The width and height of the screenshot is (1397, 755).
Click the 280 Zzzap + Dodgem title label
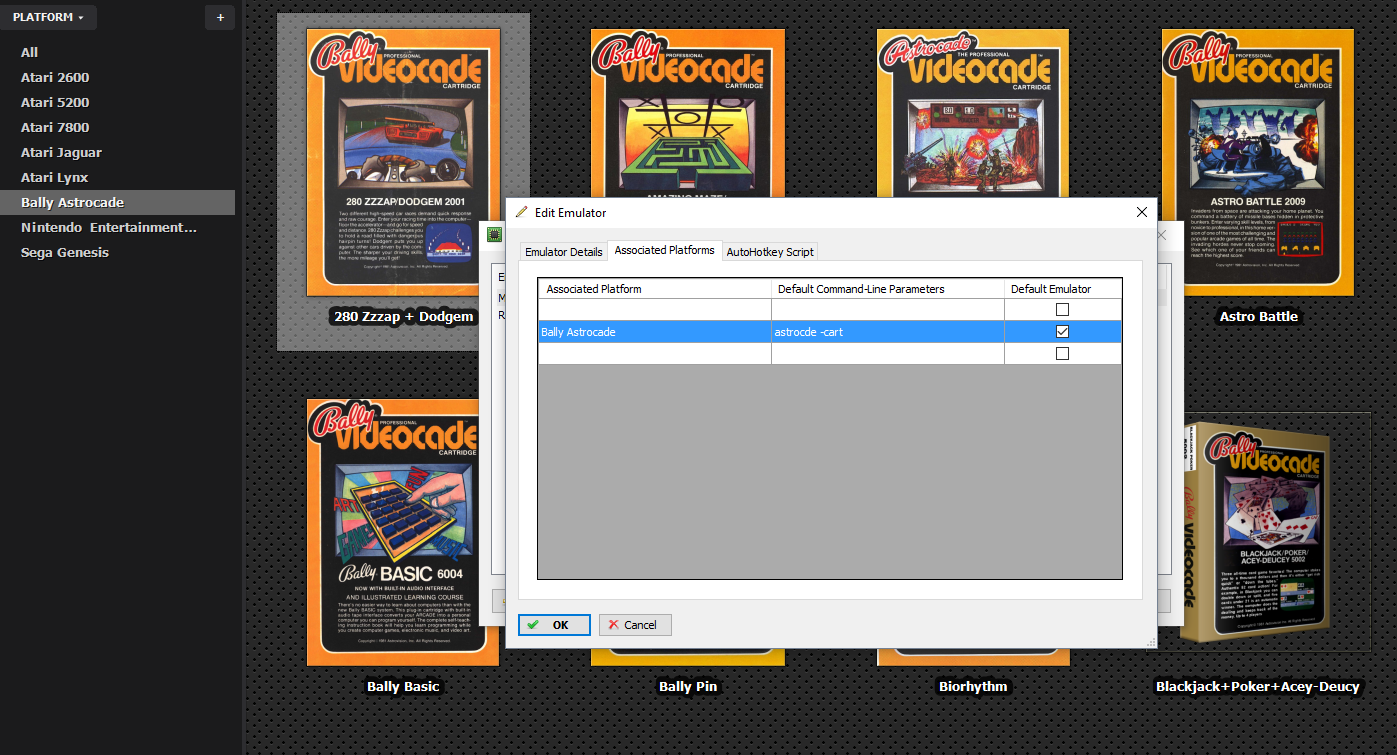tap(403, 316)
